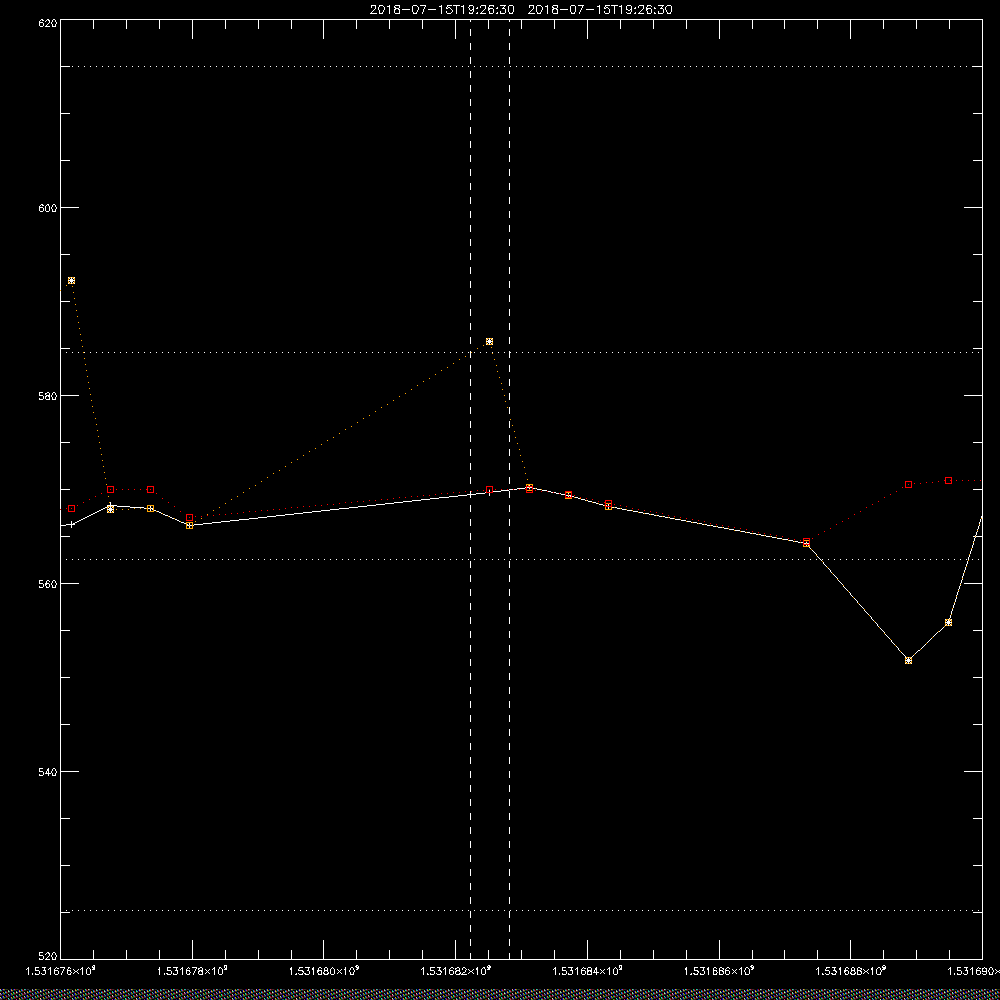
Task: Select the 540 y-axis label
Action: click(48, 772)
